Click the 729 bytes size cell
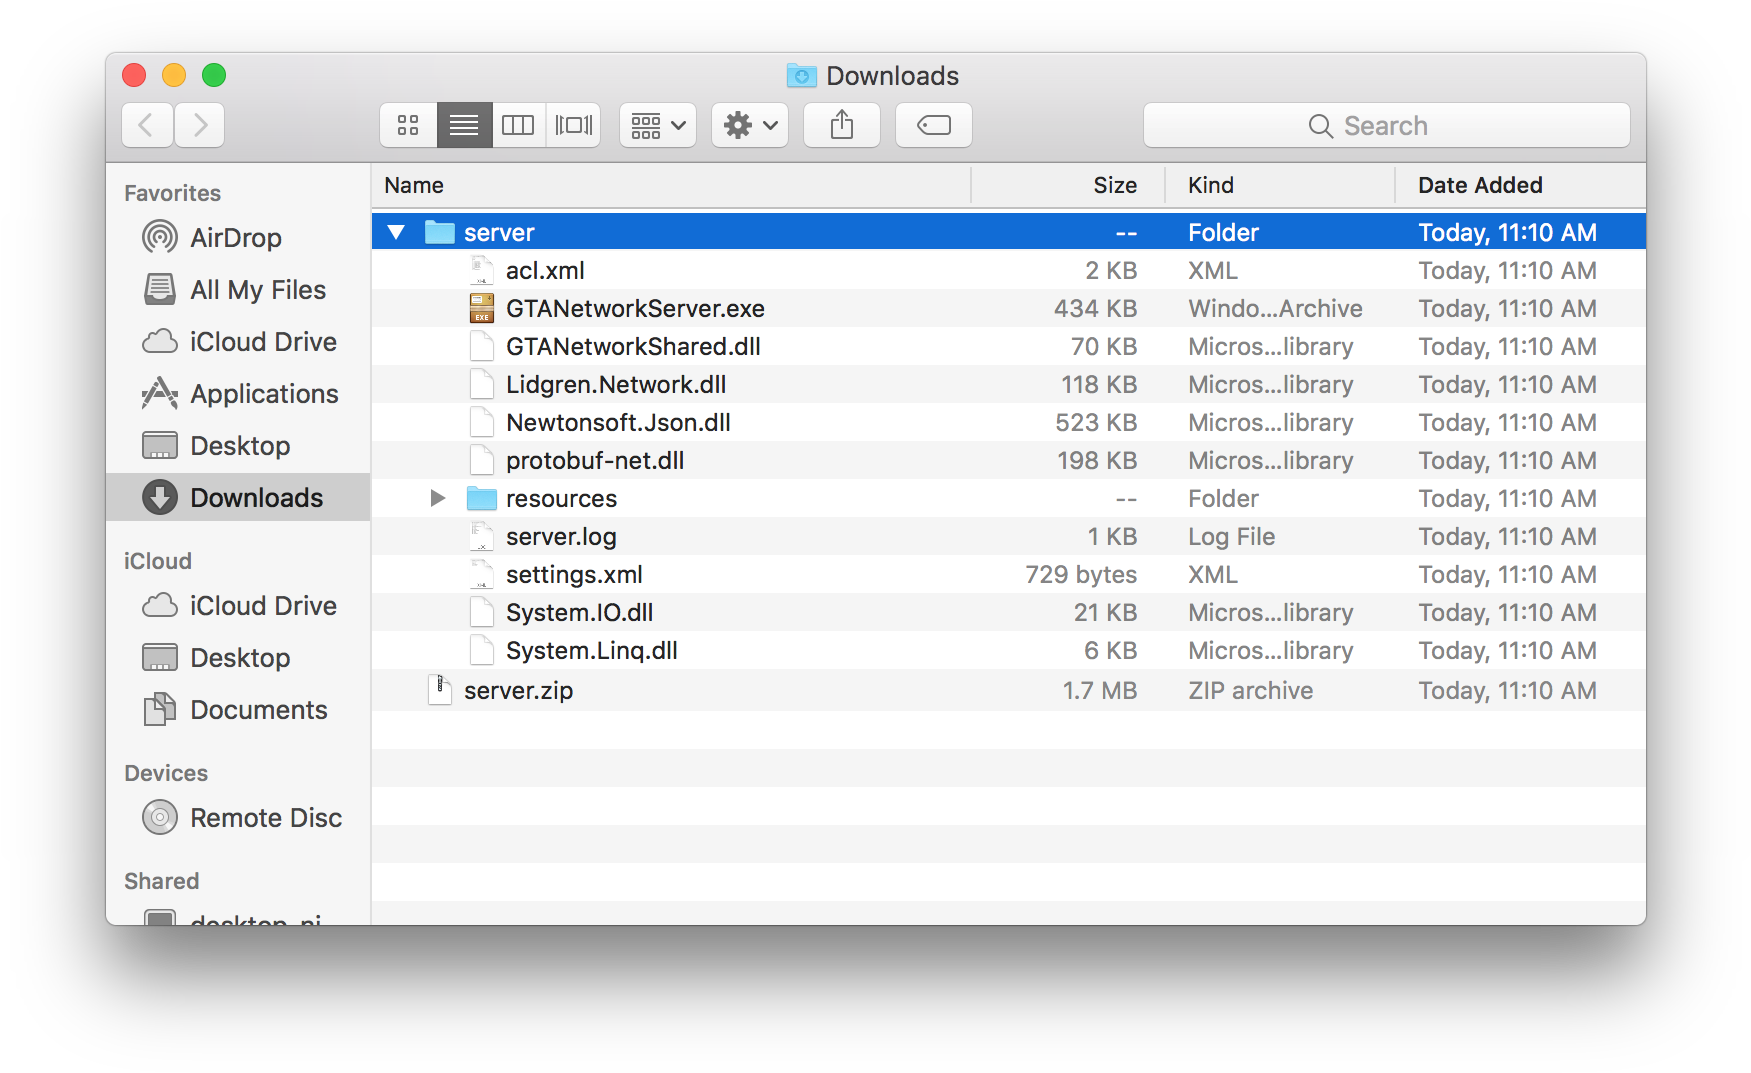This screenshot has height=1073, width=1751. click(x=1081, y=575)
